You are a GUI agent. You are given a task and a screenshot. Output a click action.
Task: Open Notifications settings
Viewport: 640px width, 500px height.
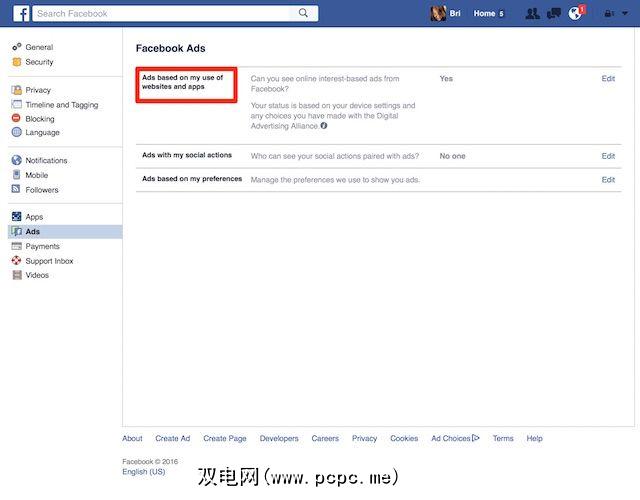46,160
